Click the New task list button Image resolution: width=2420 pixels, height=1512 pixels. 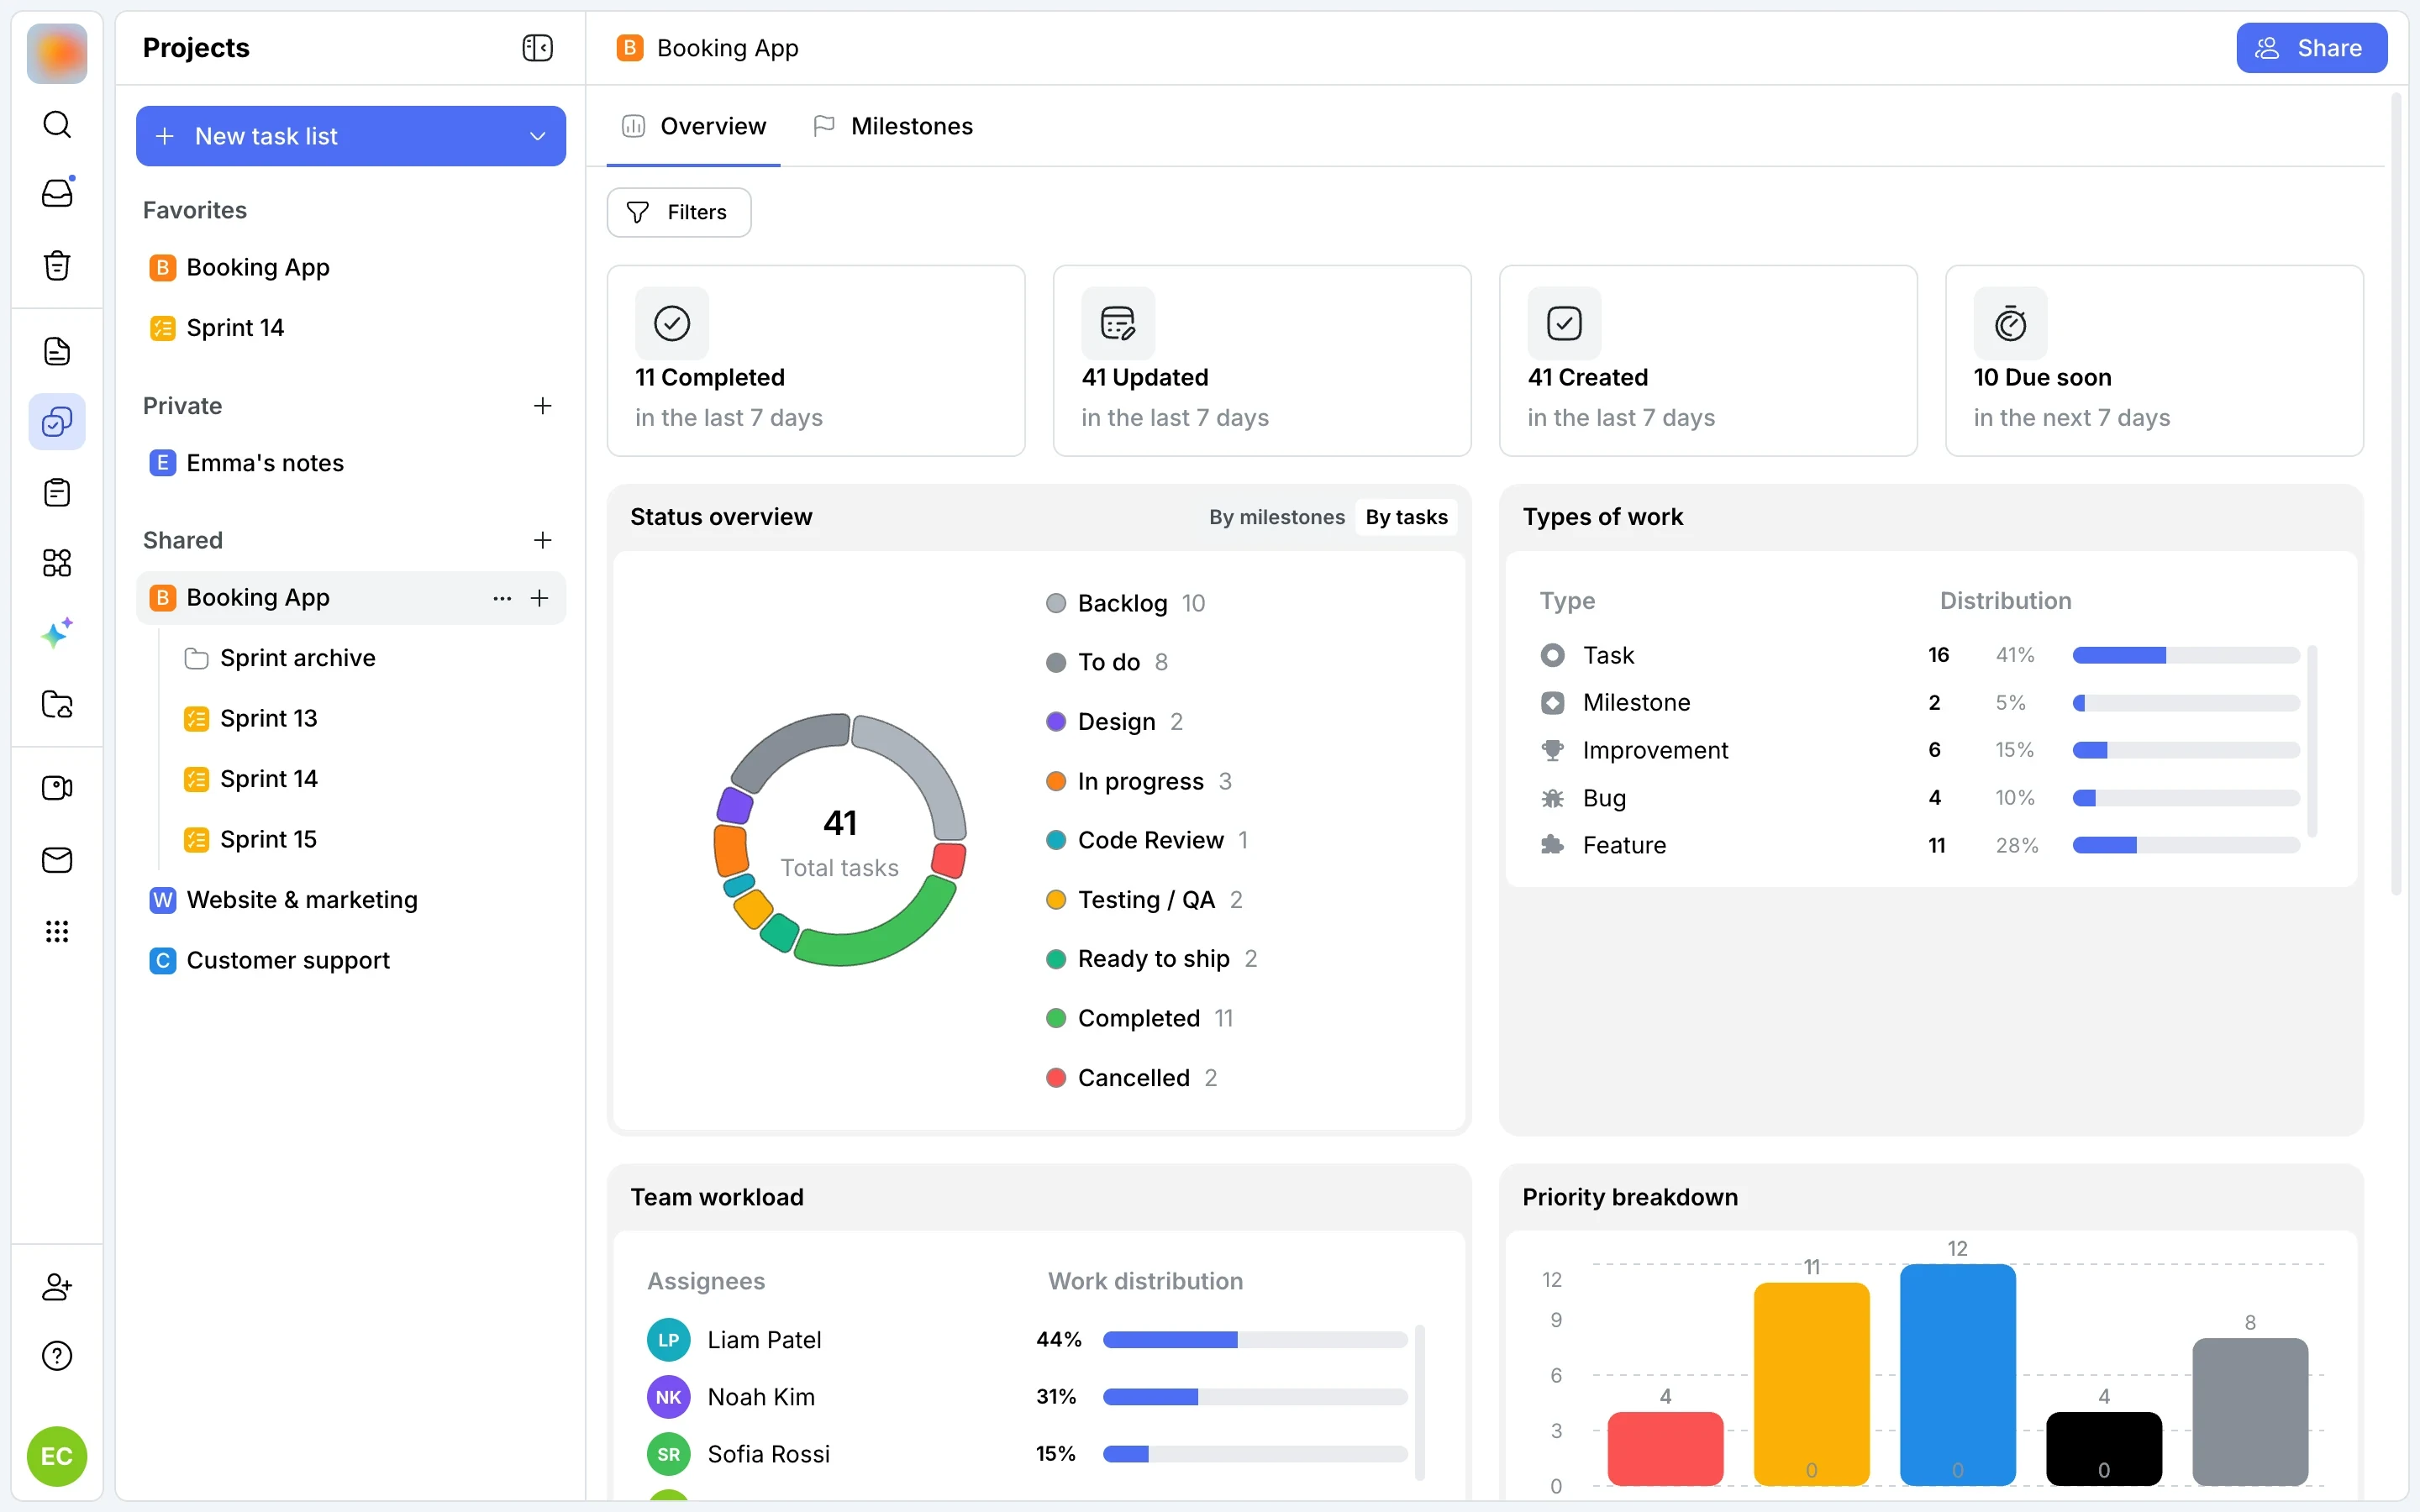tap(351, 136)
